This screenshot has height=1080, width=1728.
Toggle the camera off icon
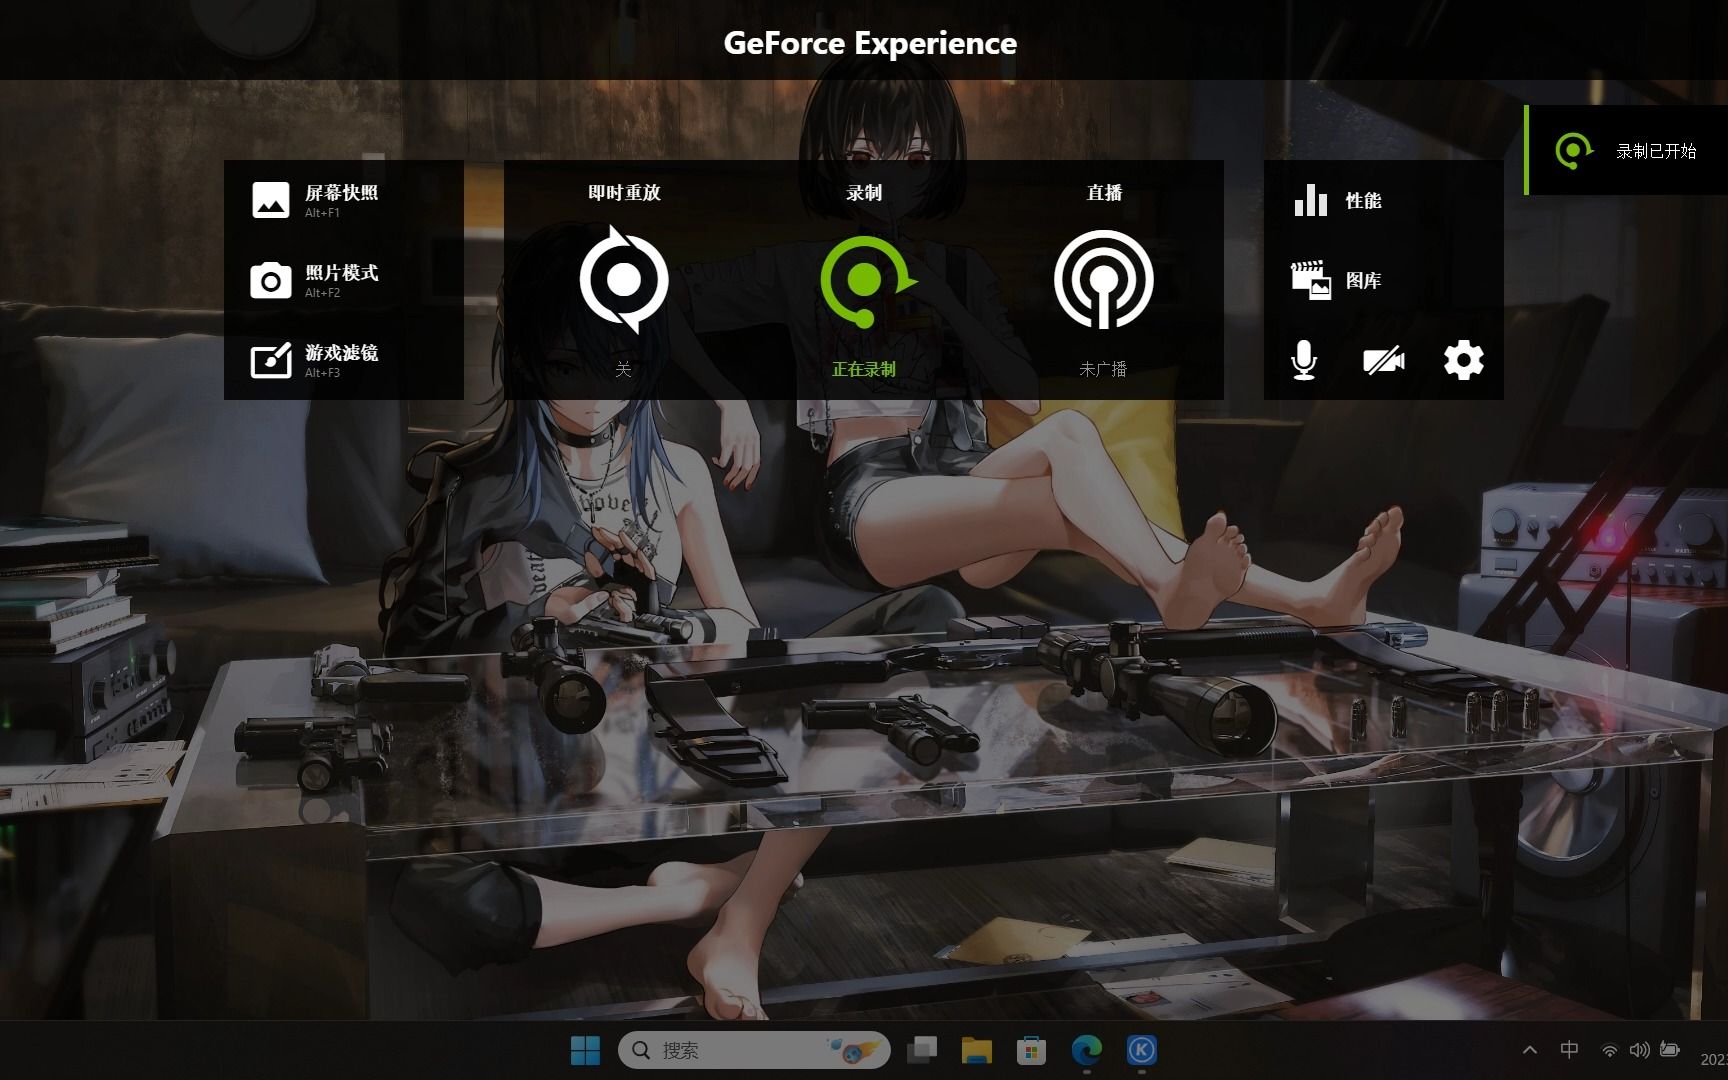click(1384, 360)
